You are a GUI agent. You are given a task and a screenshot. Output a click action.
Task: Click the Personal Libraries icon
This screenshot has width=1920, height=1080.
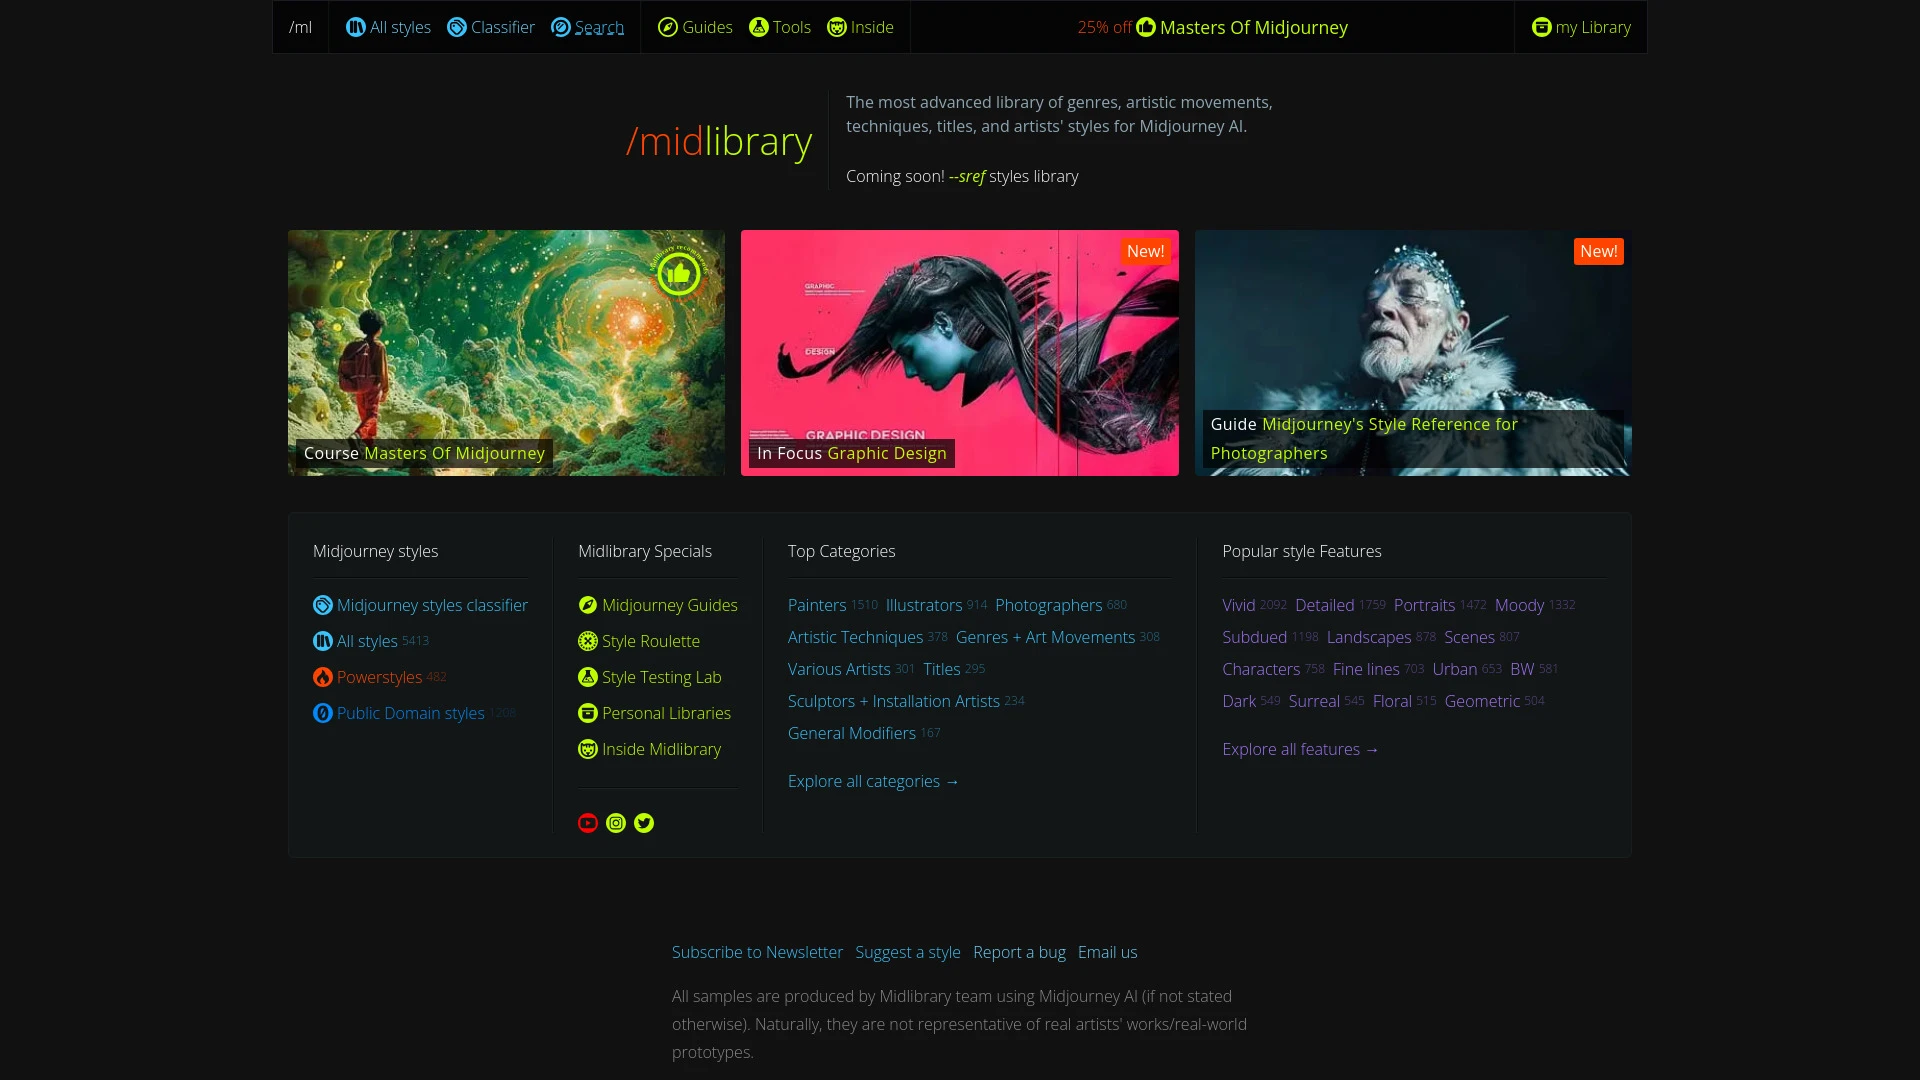point(587,712)
